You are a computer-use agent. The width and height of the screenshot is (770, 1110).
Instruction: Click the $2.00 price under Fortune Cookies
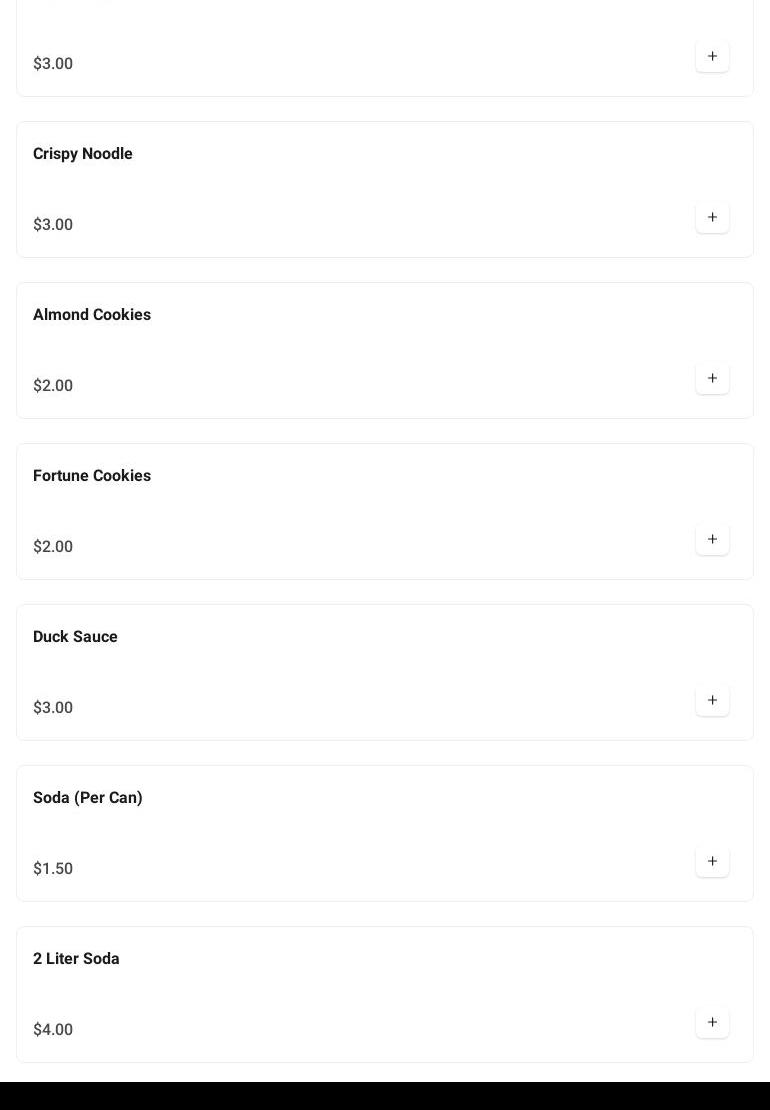tap(53, 546)
